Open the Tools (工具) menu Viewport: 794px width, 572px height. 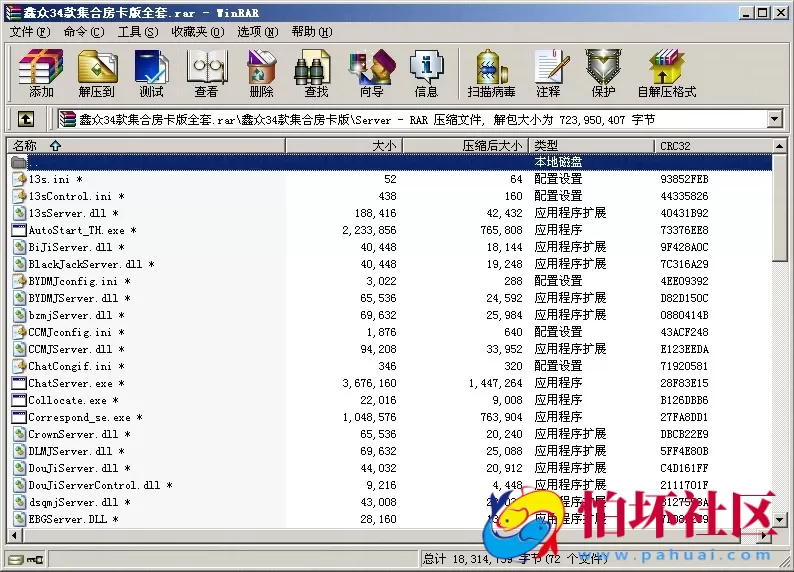(138, 32)
